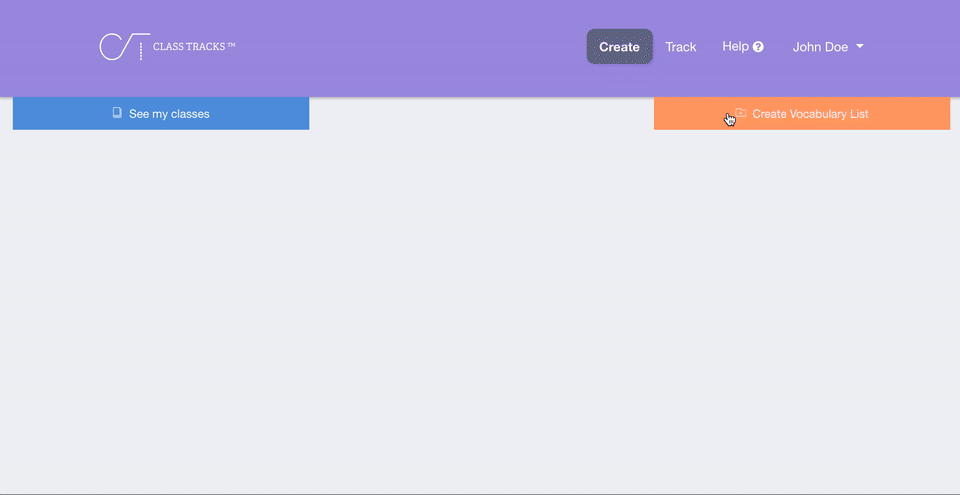Screen dimensions: 960x495
Task: Click the CT swirl logo icon
Action: pos(120,47)
